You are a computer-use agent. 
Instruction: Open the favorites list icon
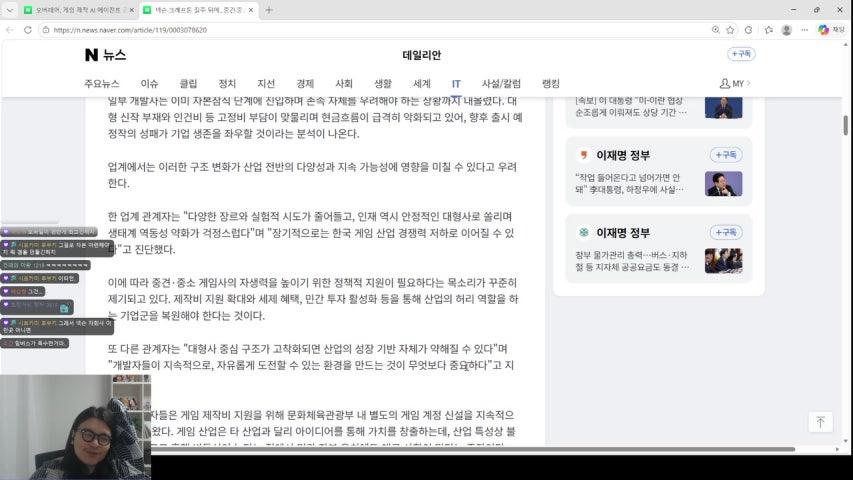768,30
